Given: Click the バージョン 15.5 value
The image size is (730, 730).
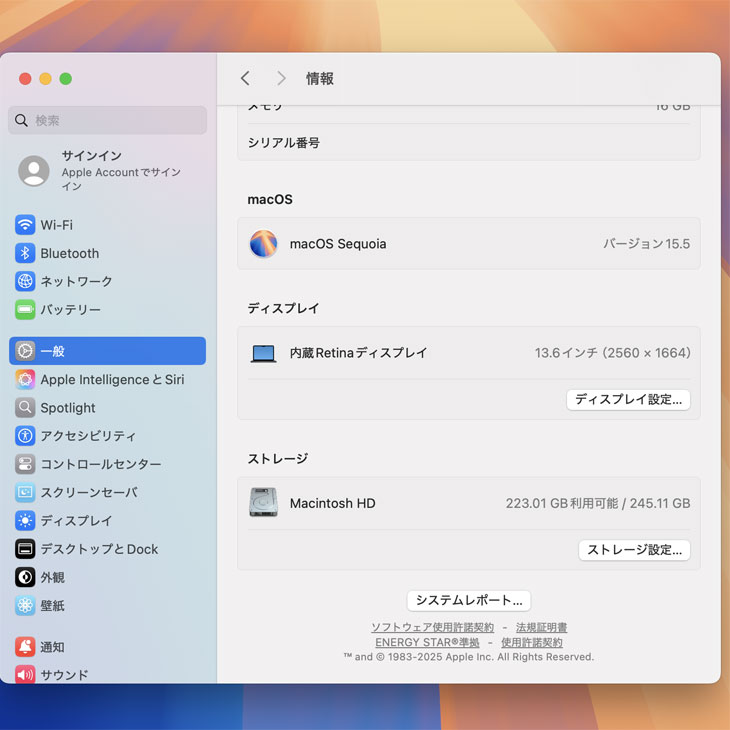Looking at the screenshot, I should (x=647, y=243).
